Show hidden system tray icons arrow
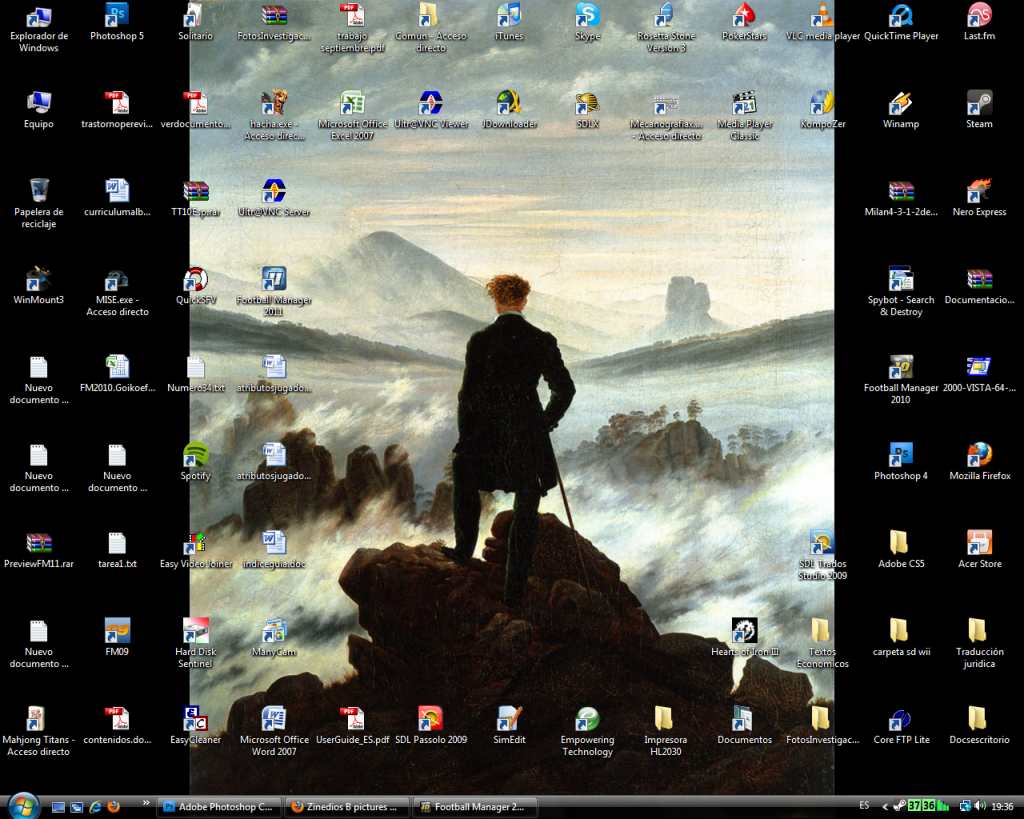Image resolution: width=1024 pixels, height=819 pixels. 885,807
